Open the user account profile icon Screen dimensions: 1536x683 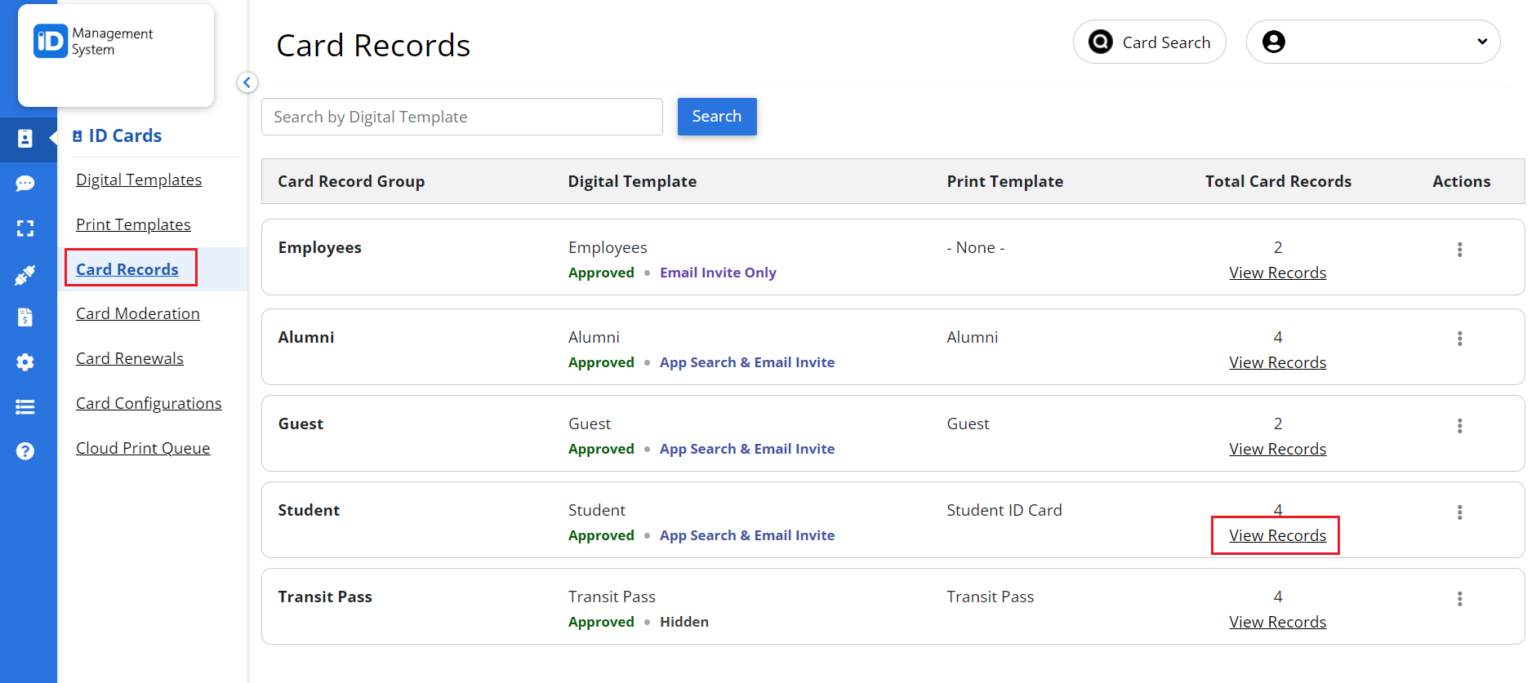coord(1273,41)
